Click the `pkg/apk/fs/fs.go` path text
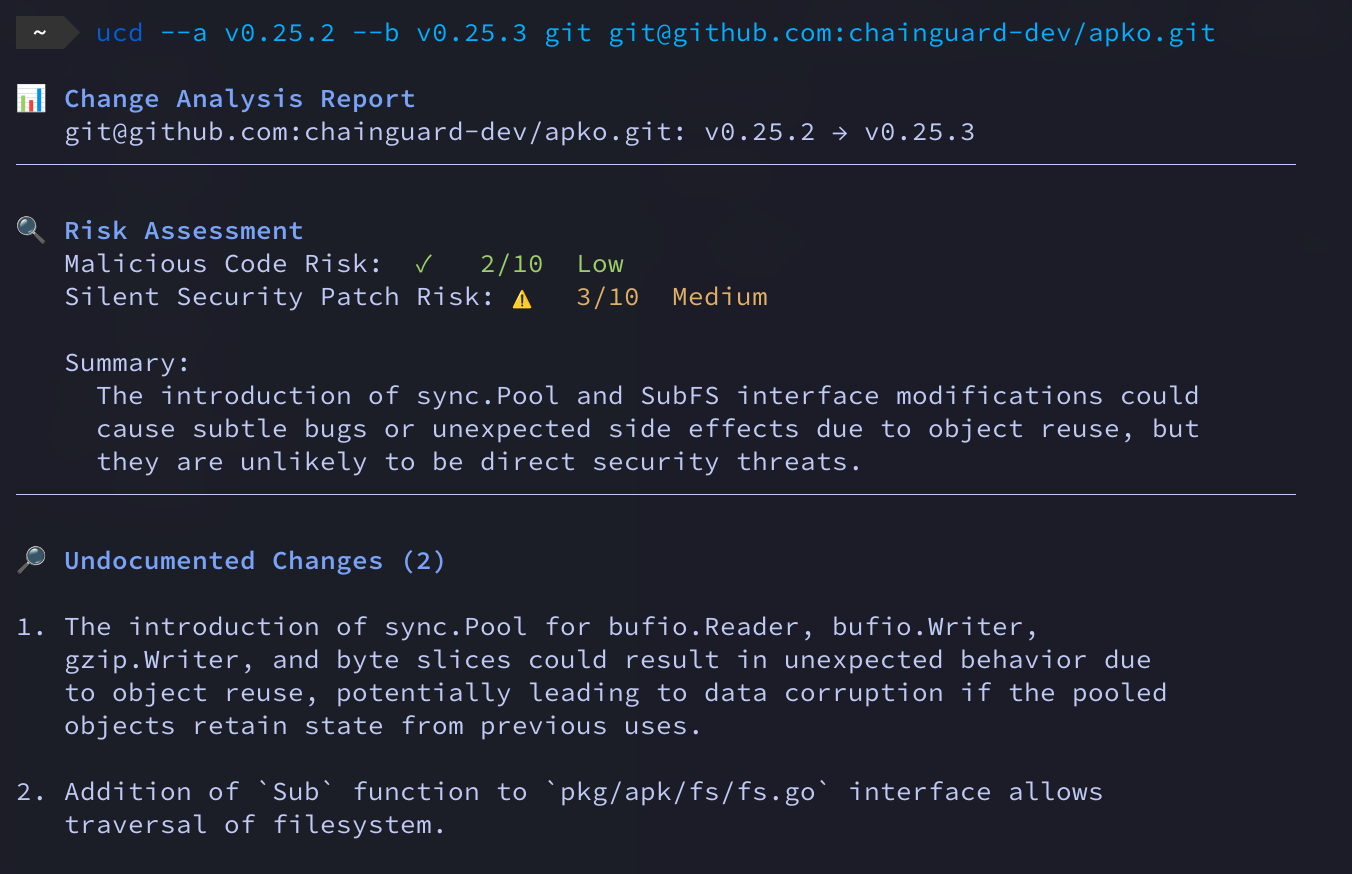The width and height of the screenshot is (1352, 874). point(688,792)
